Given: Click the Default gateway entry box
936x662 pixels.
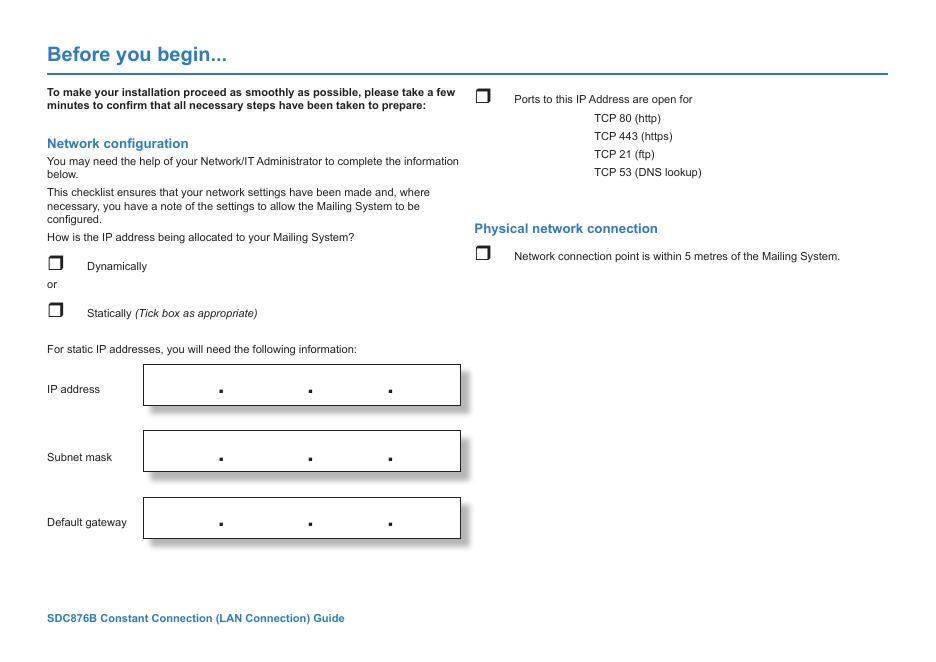Looking at the screenshot, I should click(301, 518).
